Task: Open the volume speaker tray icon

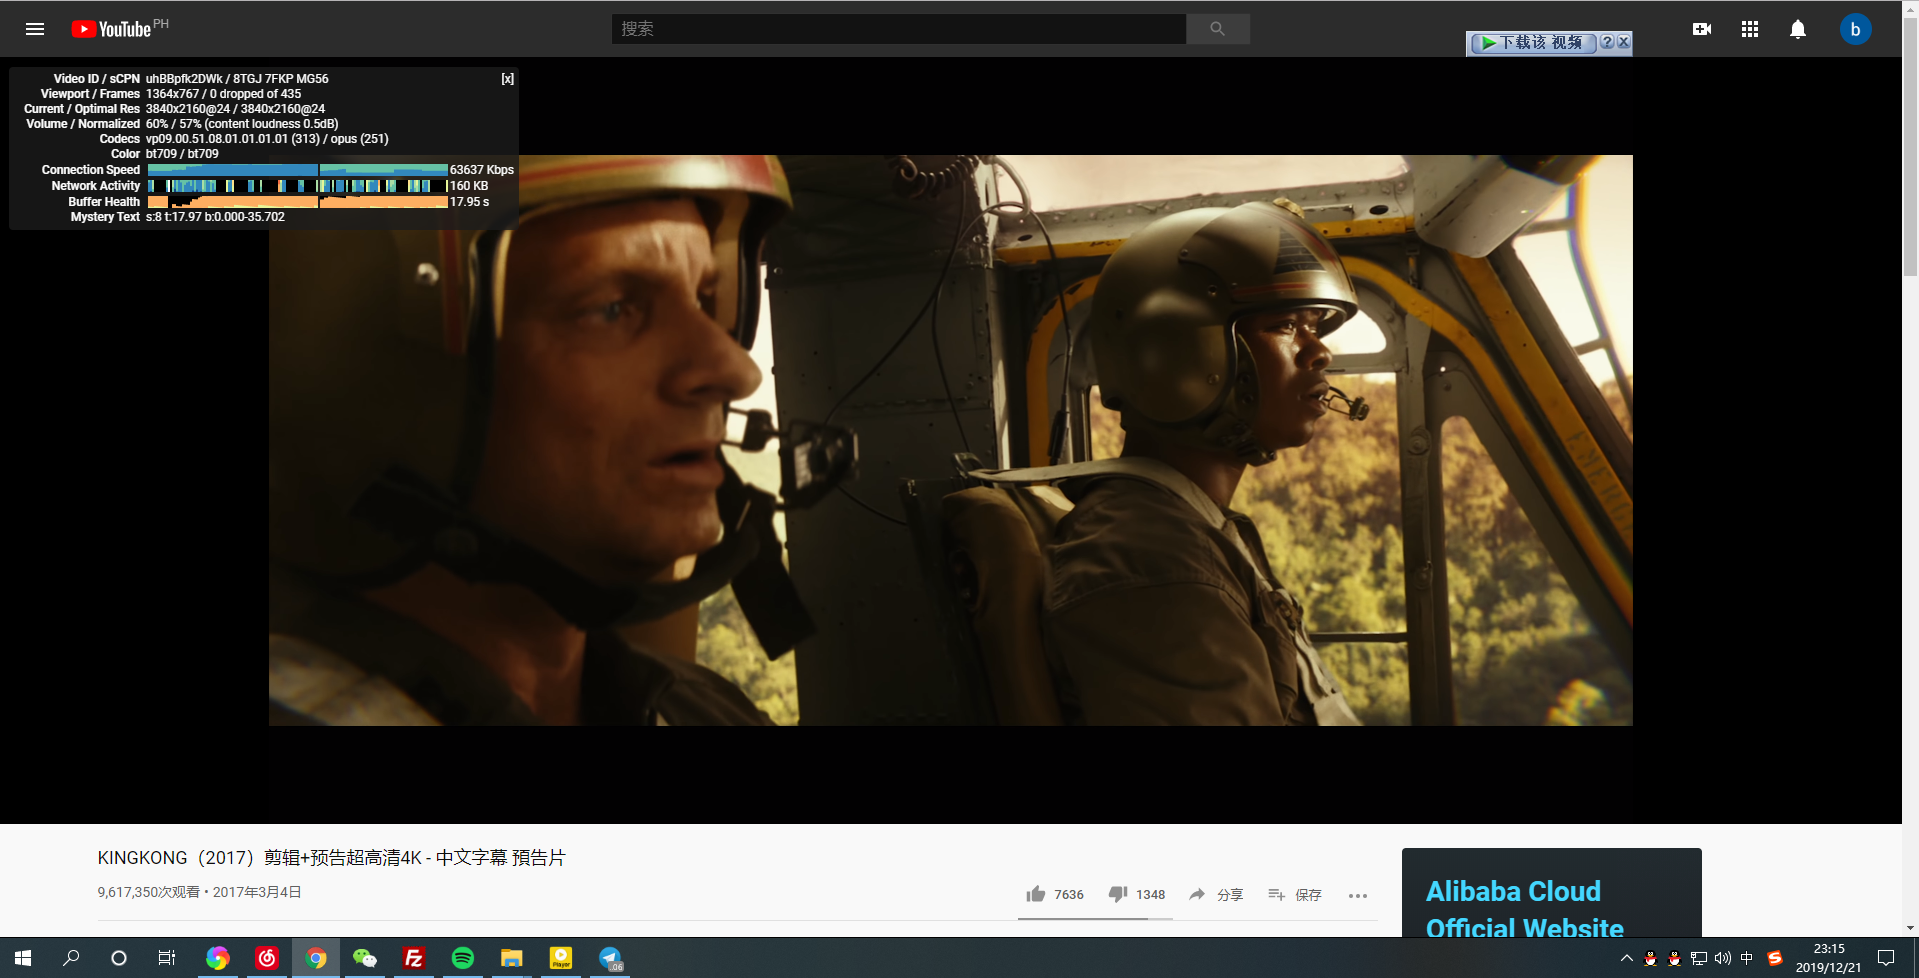Action: pos(1723,958)
